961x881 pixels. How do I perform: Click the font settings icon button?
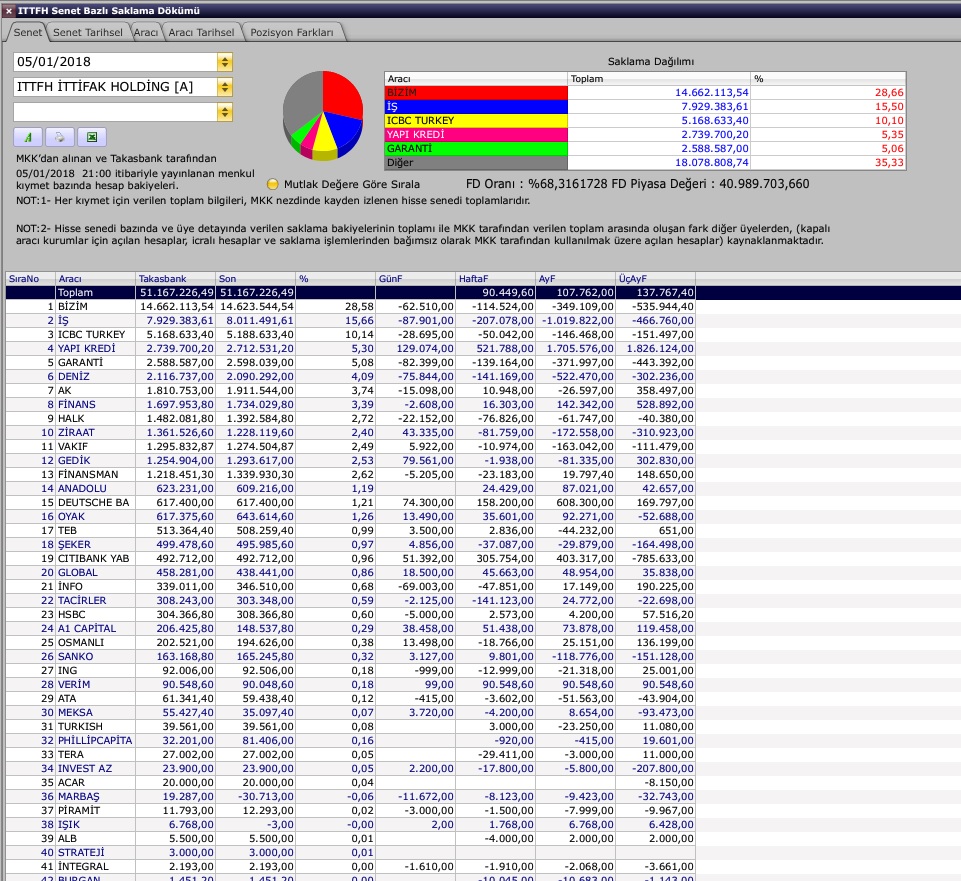28,137
